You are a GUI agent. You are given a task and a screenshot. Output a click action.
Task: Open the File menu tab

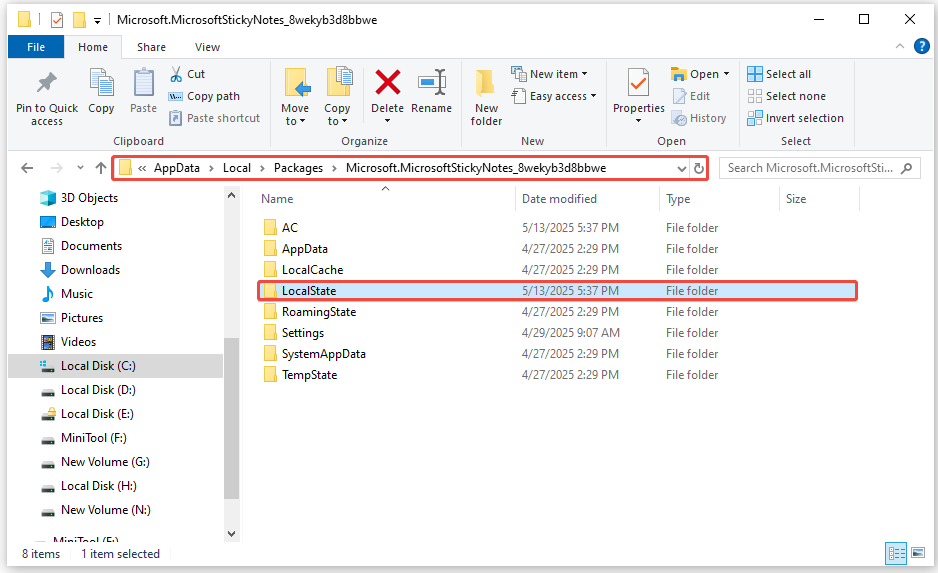click(x=36, y=47)
